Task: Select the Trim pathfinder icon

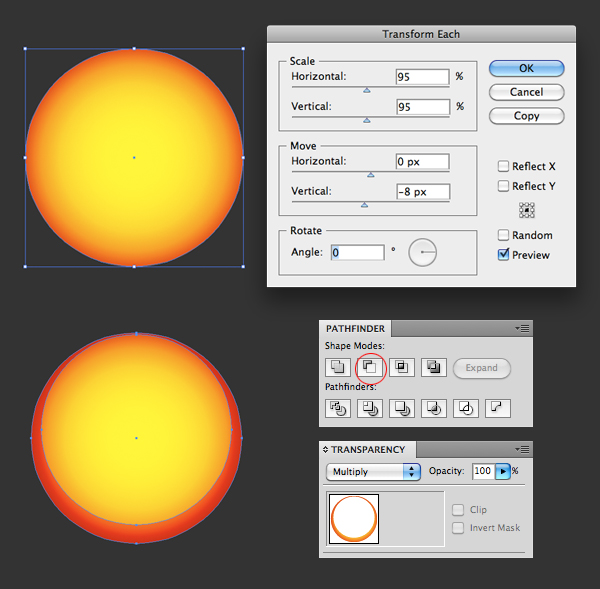Action: coord(370,408)
